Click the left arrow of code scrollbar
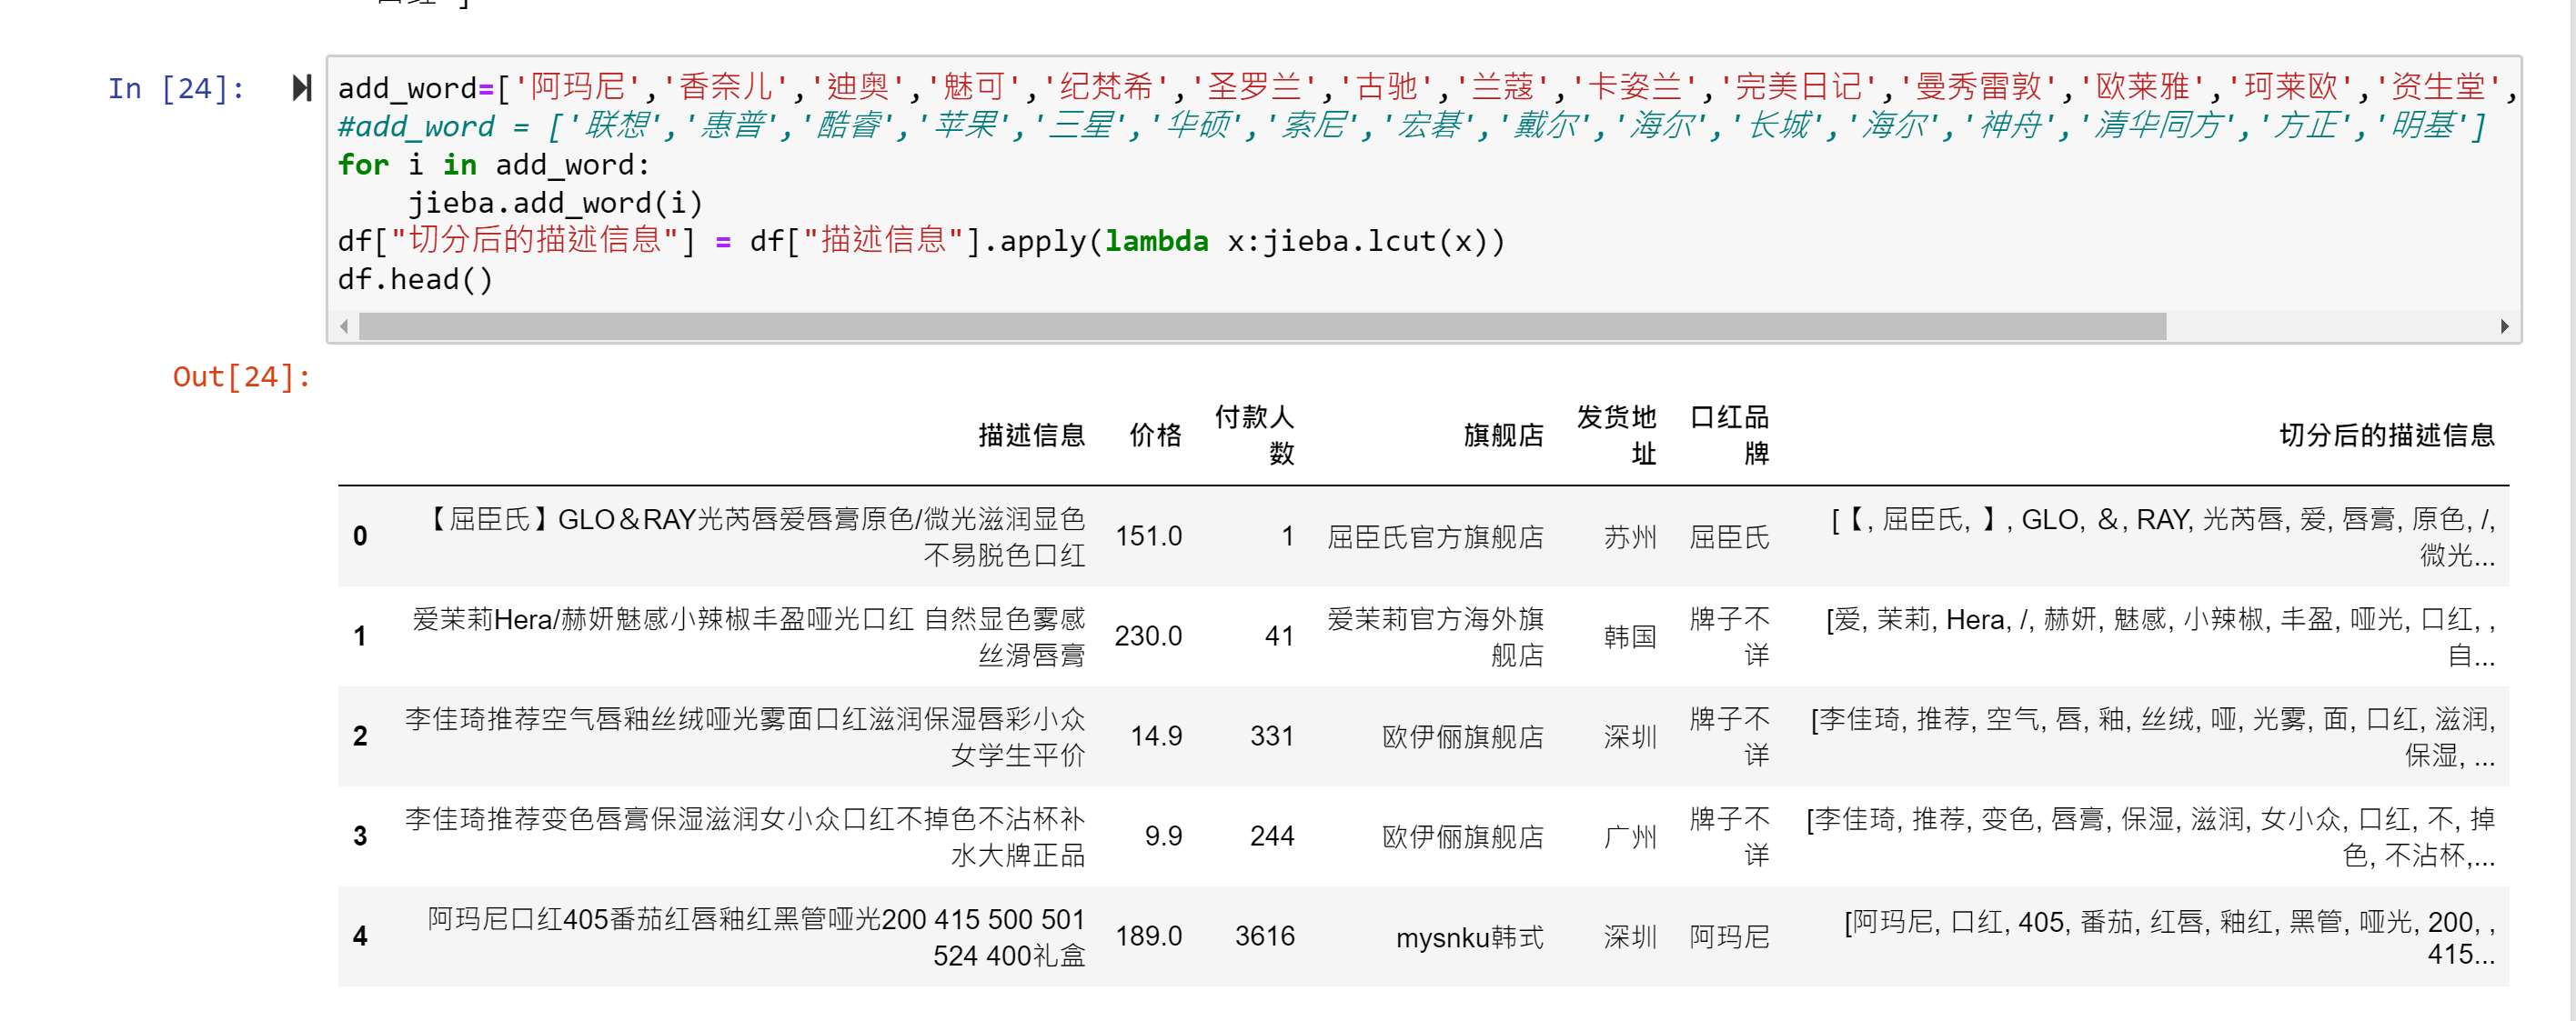The height and width of the screenshot is (1021, 2576). [345, 326]
